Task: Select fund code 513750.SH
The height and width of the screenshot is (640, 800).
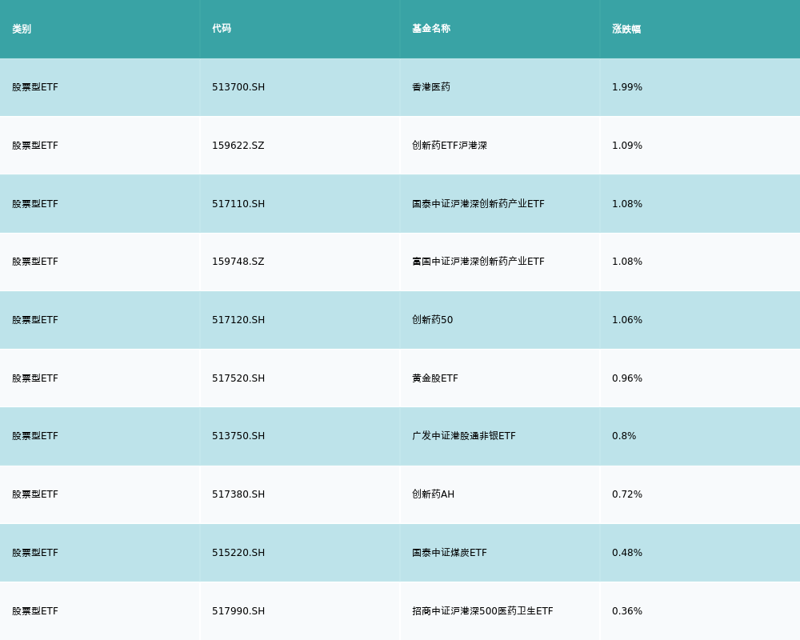Action: tap(238, 436)
